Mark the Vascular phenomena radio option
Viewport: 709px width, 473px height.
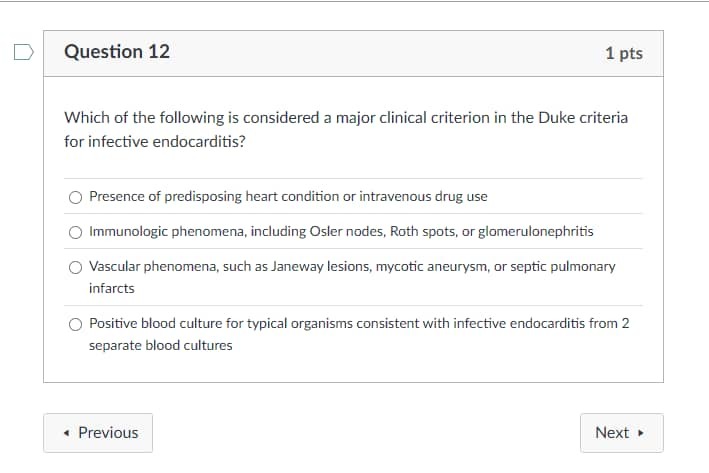[x=76, y=267]
